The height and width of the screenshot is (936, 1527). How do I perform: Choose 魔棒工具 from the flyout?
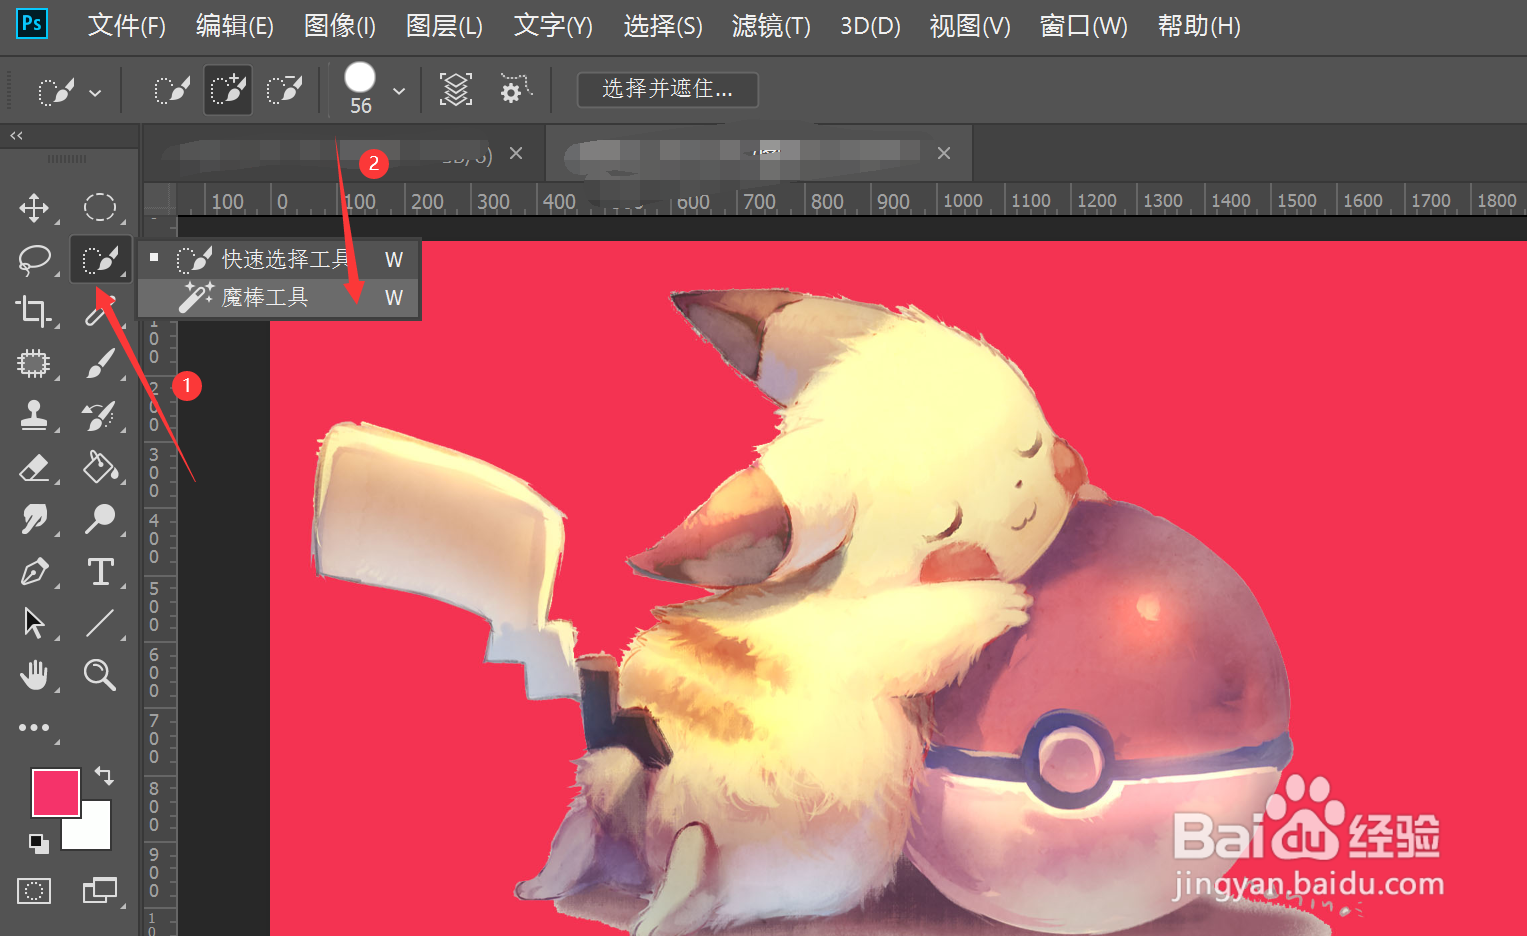[278, 297]
